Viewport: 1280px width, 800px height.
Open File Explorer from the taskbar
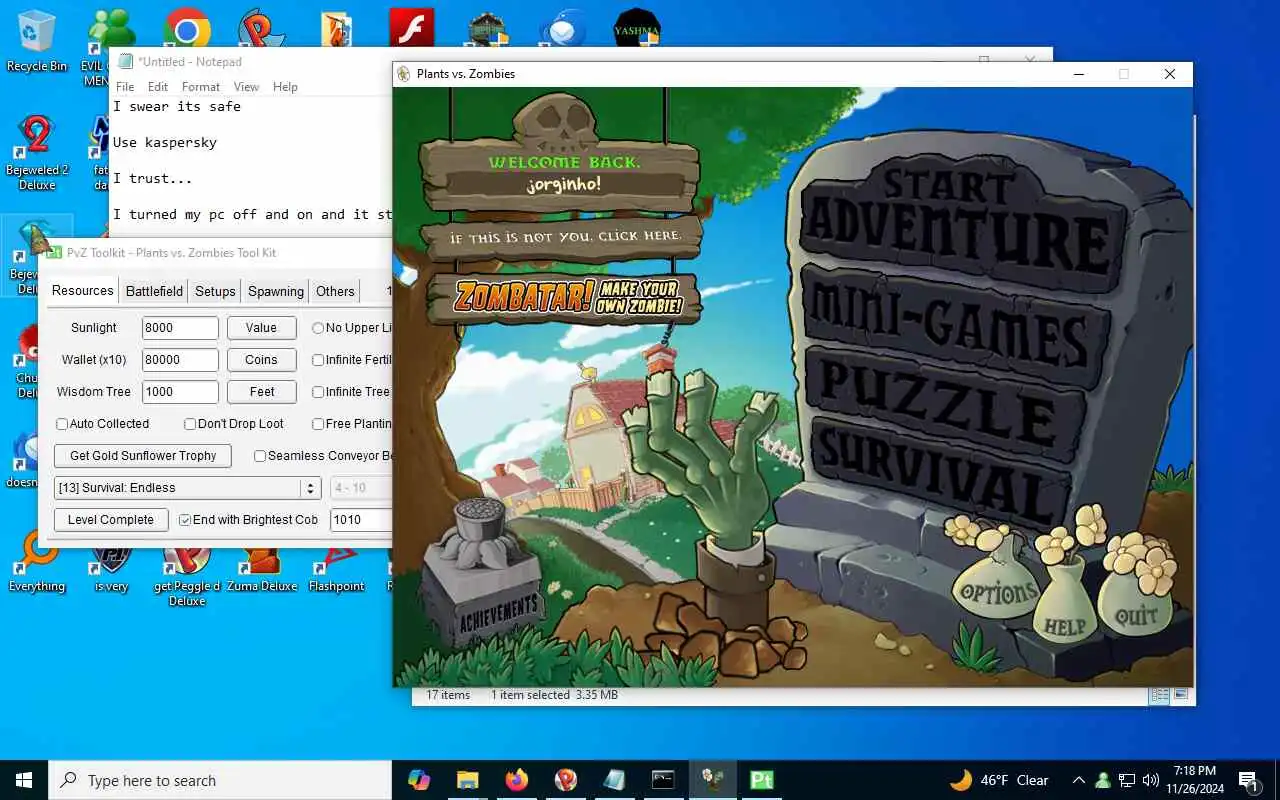[x=468, y=780]
